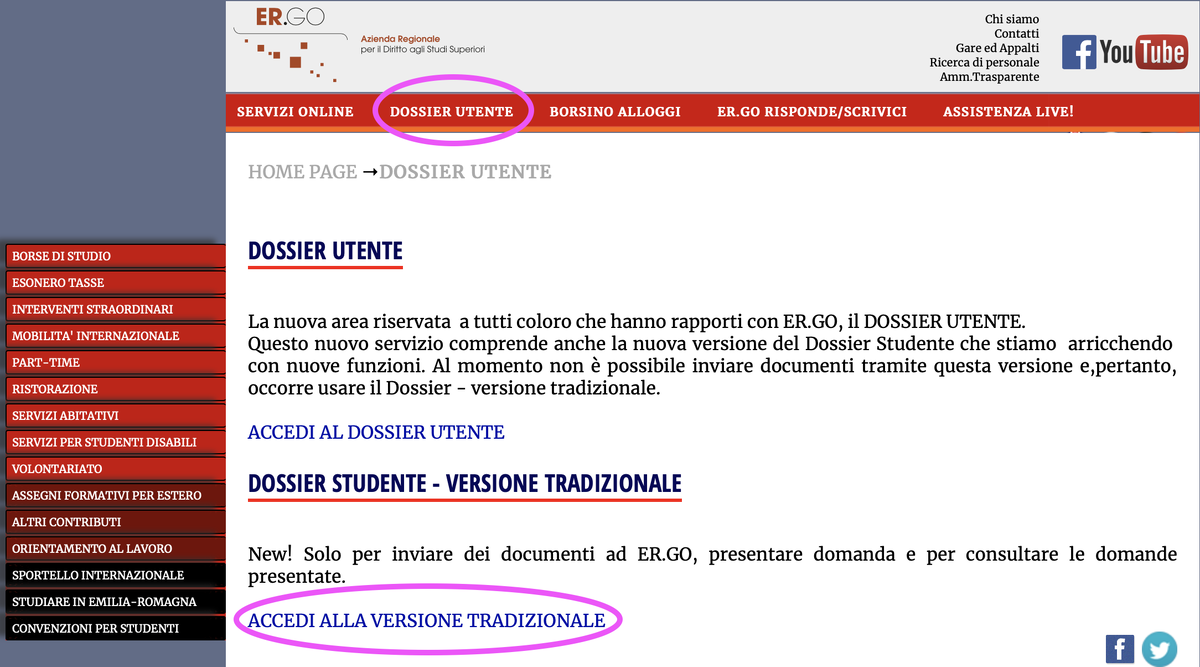Screen dimensions: 1200x667
Task: Open ALTRI CONTRIBUTI sidebar item
Action: click(x=115, y=522)
